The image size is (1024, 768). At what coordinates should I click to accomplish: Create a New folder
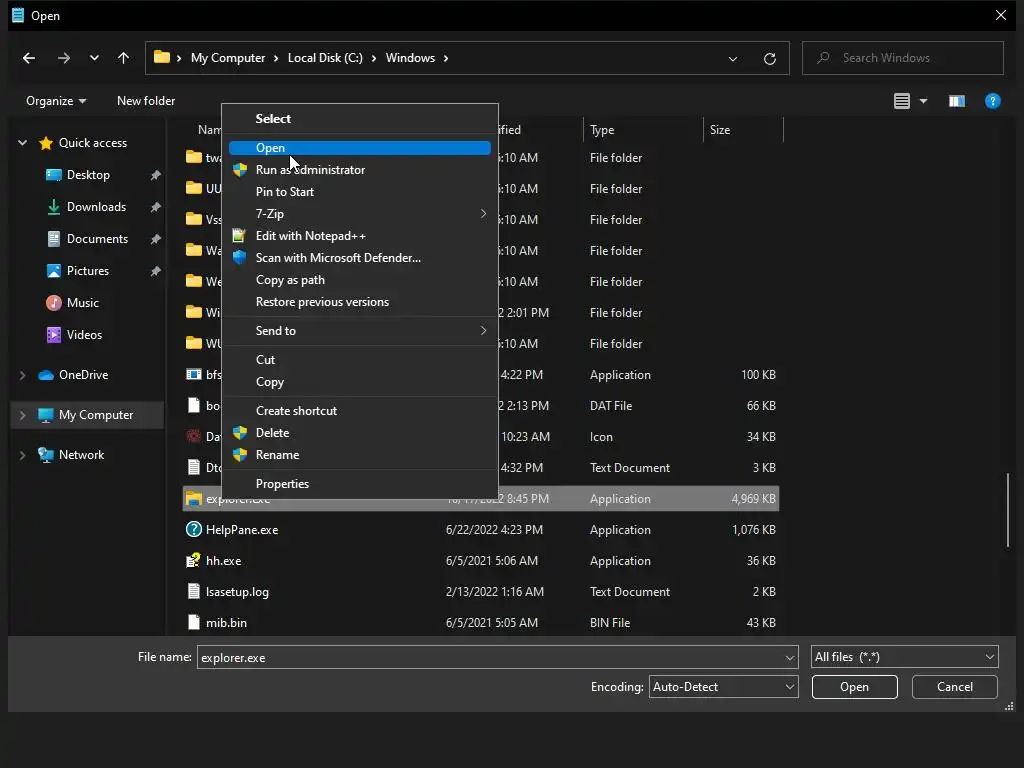point(146,101)
